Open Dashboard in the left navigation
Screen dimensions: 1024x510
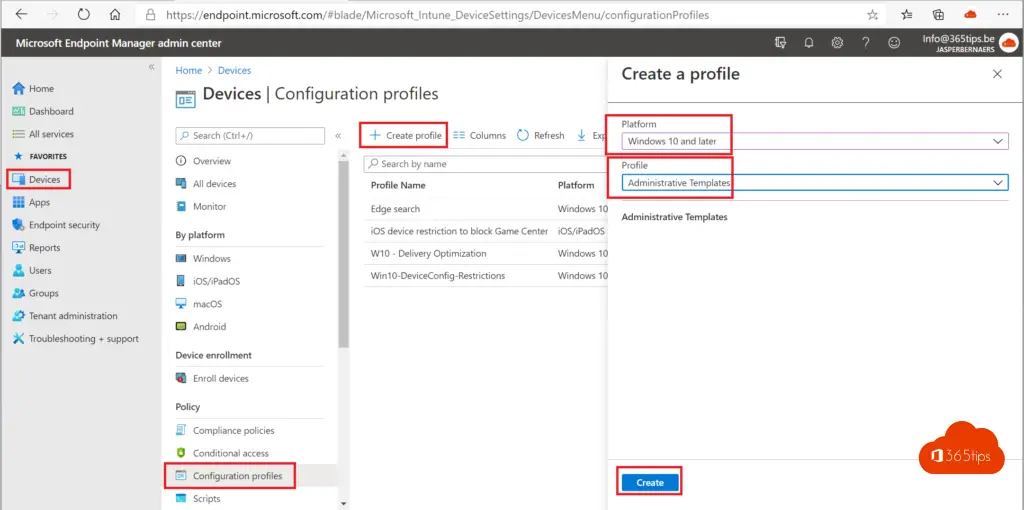51,111
